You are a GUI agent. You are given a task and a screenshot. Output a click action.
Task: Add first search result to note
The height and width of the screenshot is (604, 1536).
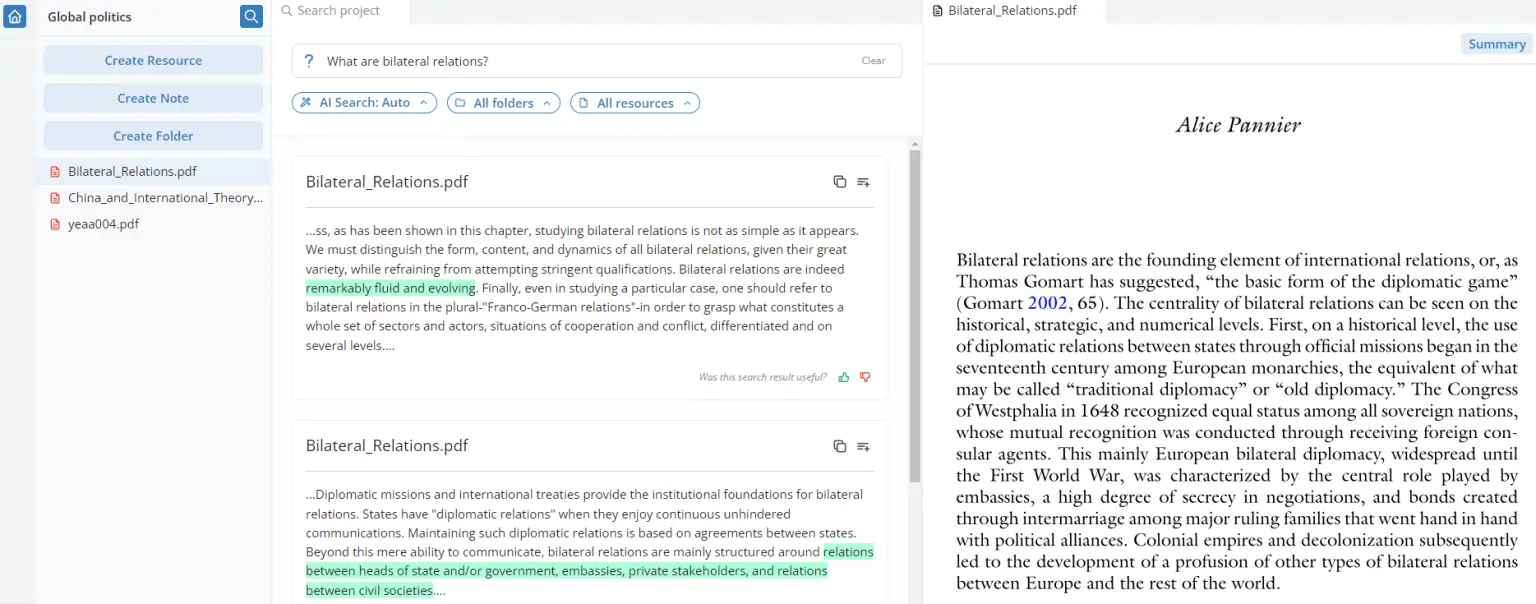[864, 182]
